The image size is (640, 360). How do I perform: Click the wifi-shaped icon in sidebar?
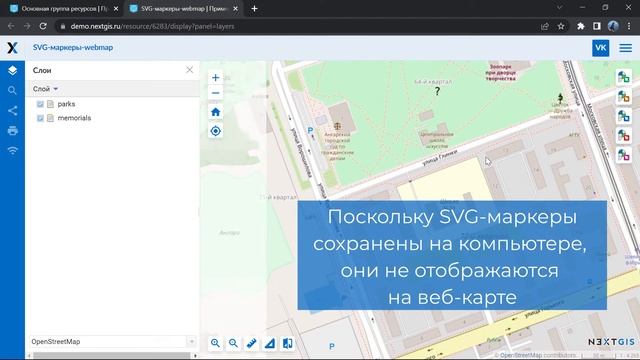pos(12,151)
